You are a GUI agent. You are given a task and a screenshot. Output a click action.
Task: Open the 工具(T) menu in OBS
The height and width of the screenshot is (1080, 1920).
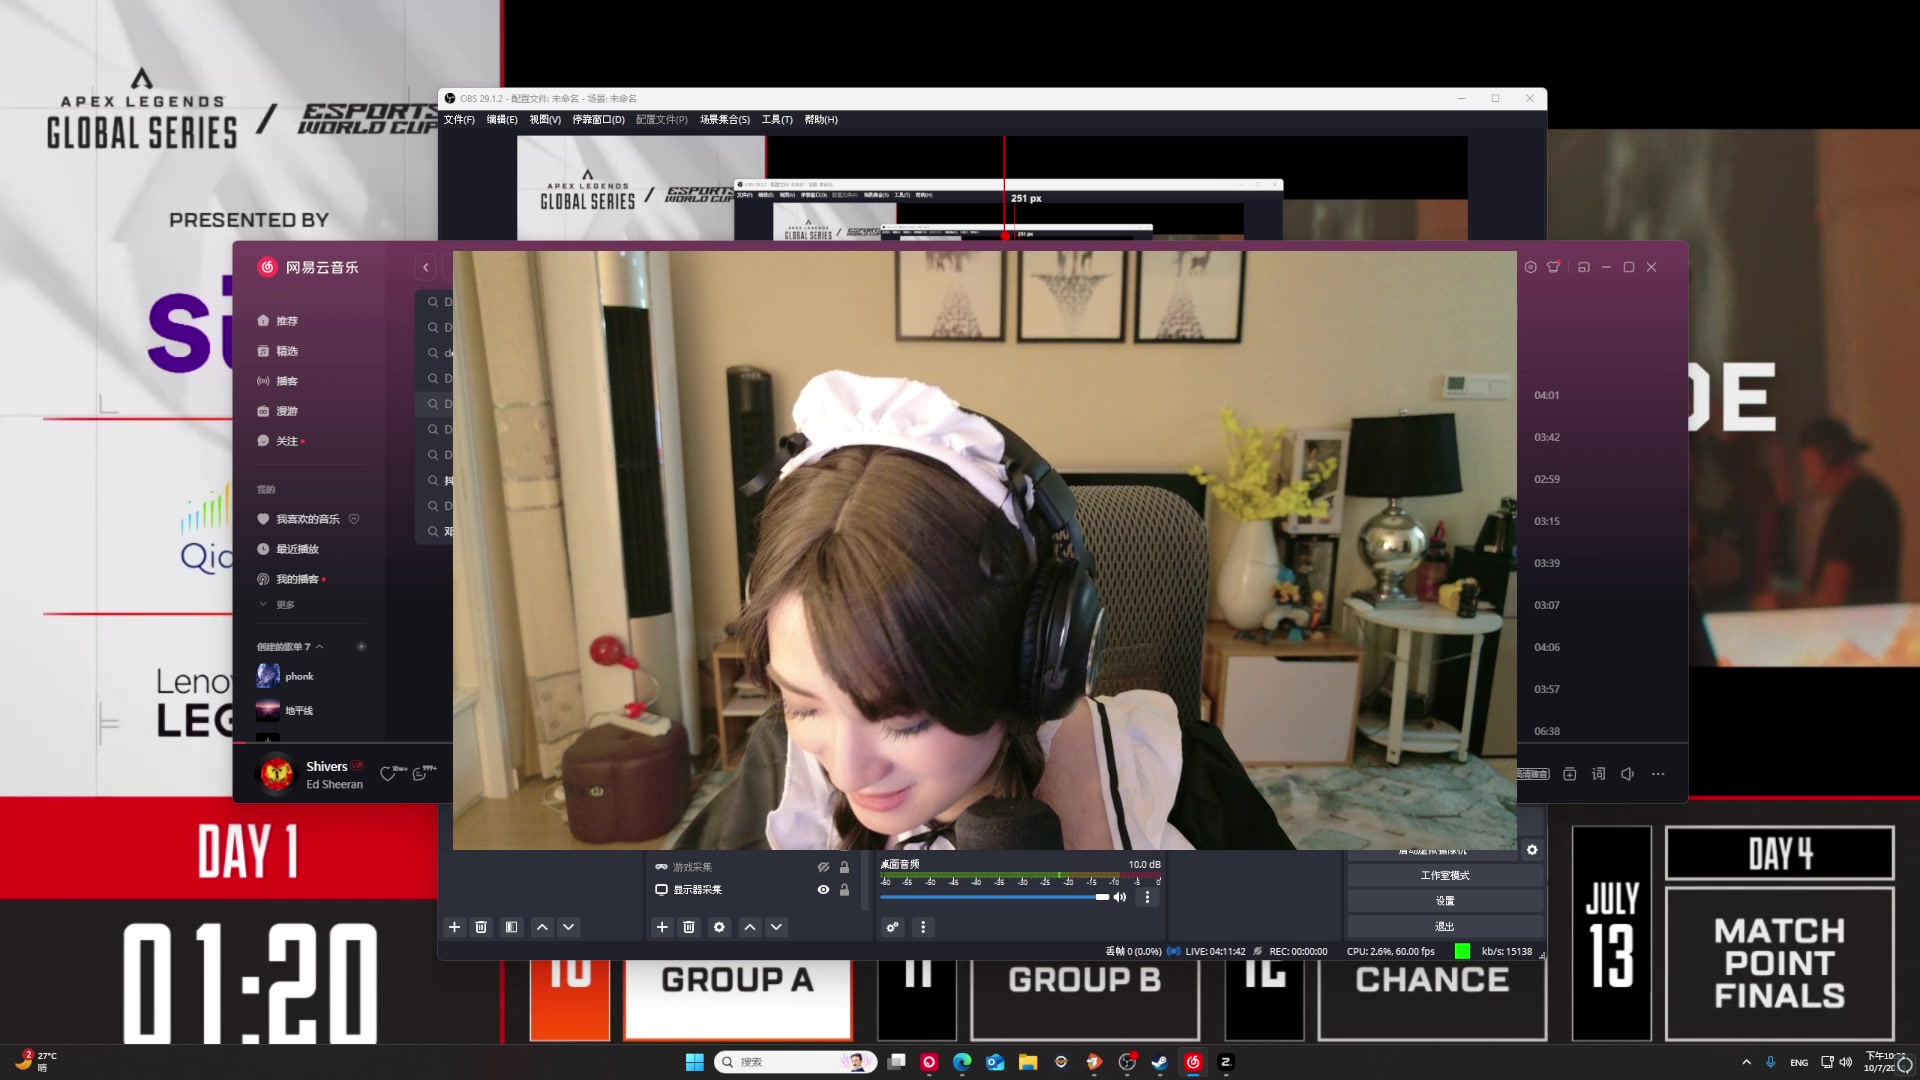776,120
